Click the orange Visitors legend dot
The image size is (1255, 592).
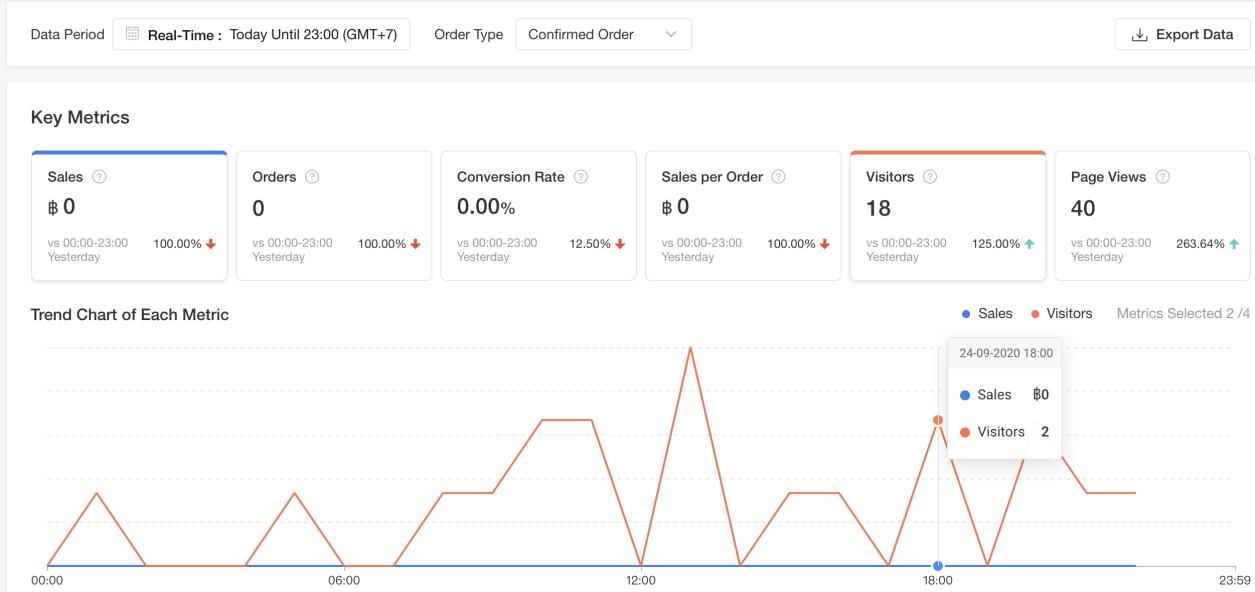click(1035, 314)
